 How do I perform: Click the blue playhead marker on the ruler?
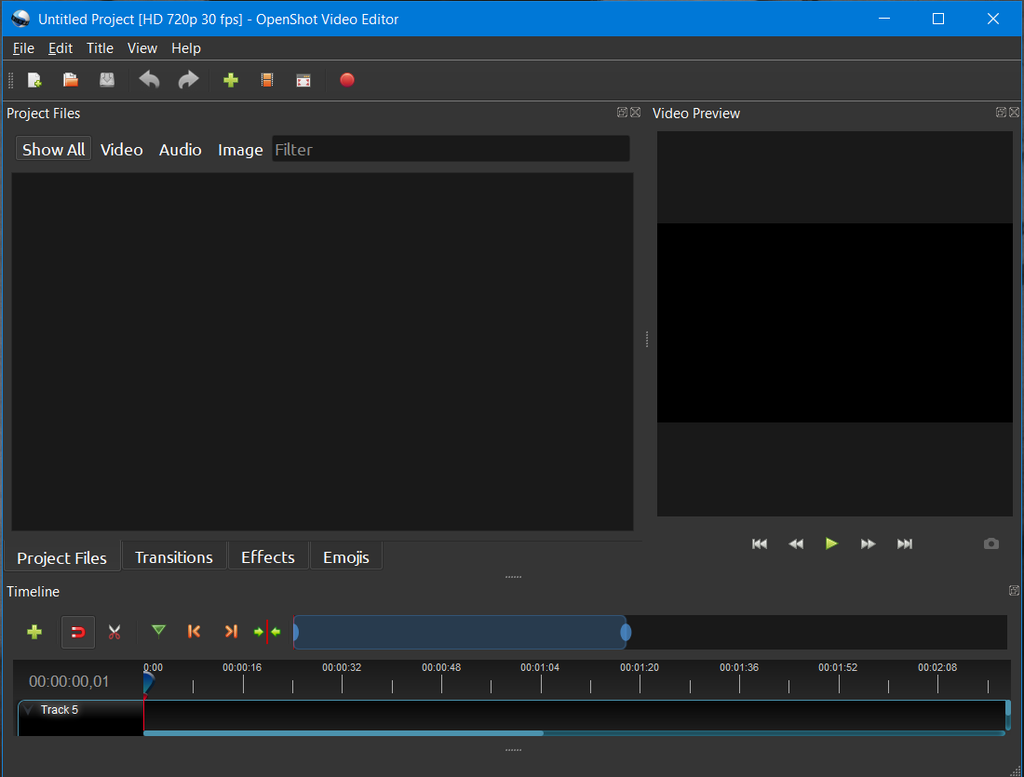(x=148, y=683)
